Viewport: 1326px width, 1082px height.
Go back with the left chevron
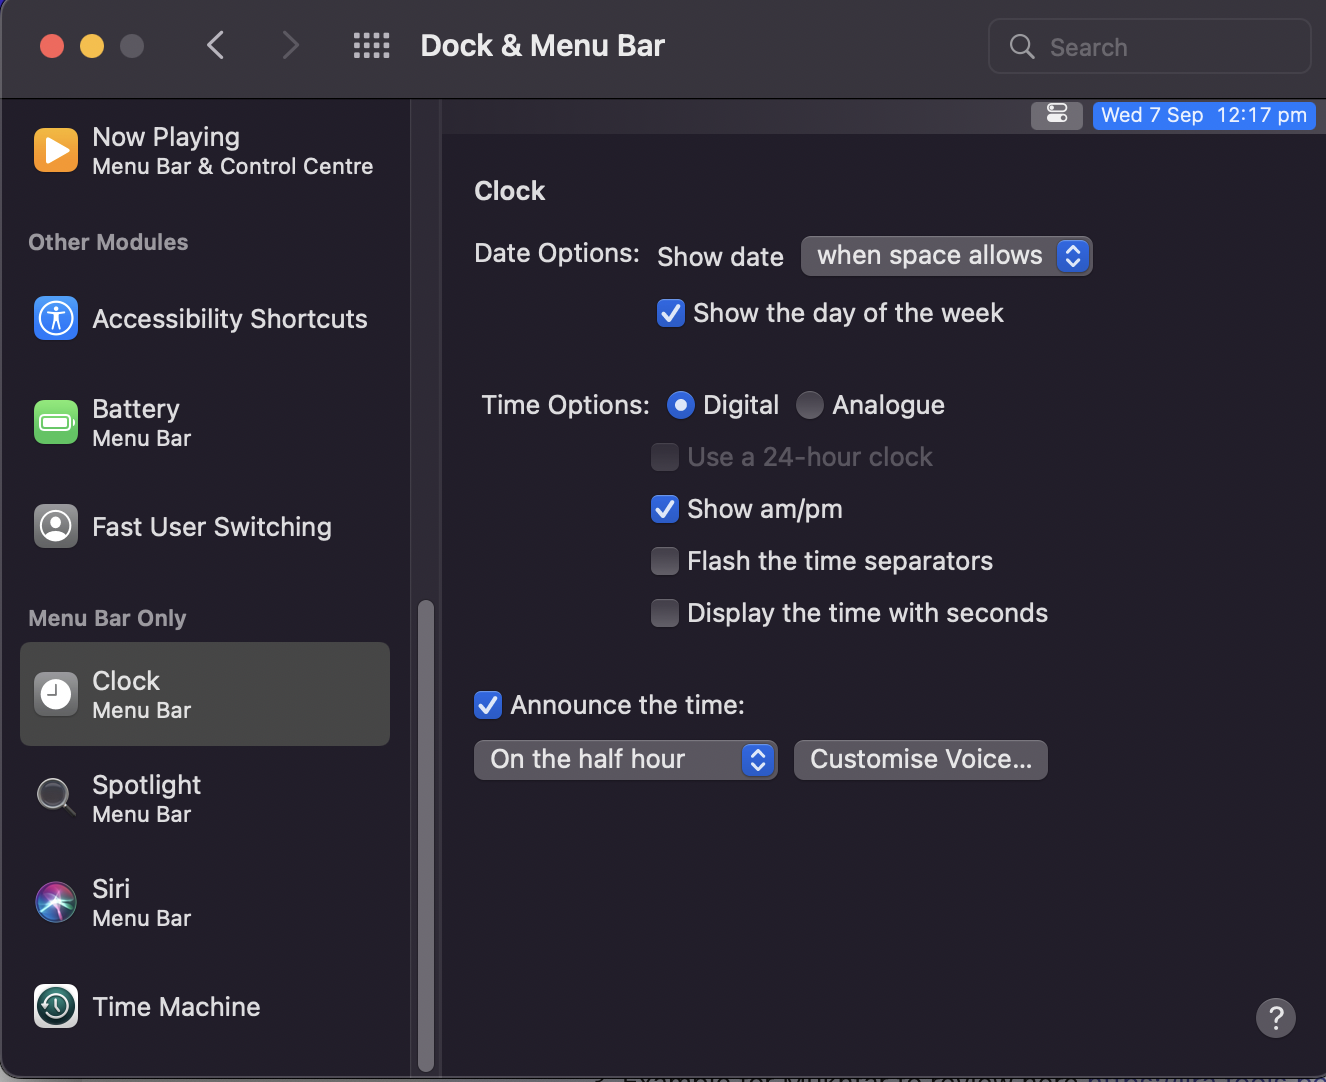[x=215, y=46]
